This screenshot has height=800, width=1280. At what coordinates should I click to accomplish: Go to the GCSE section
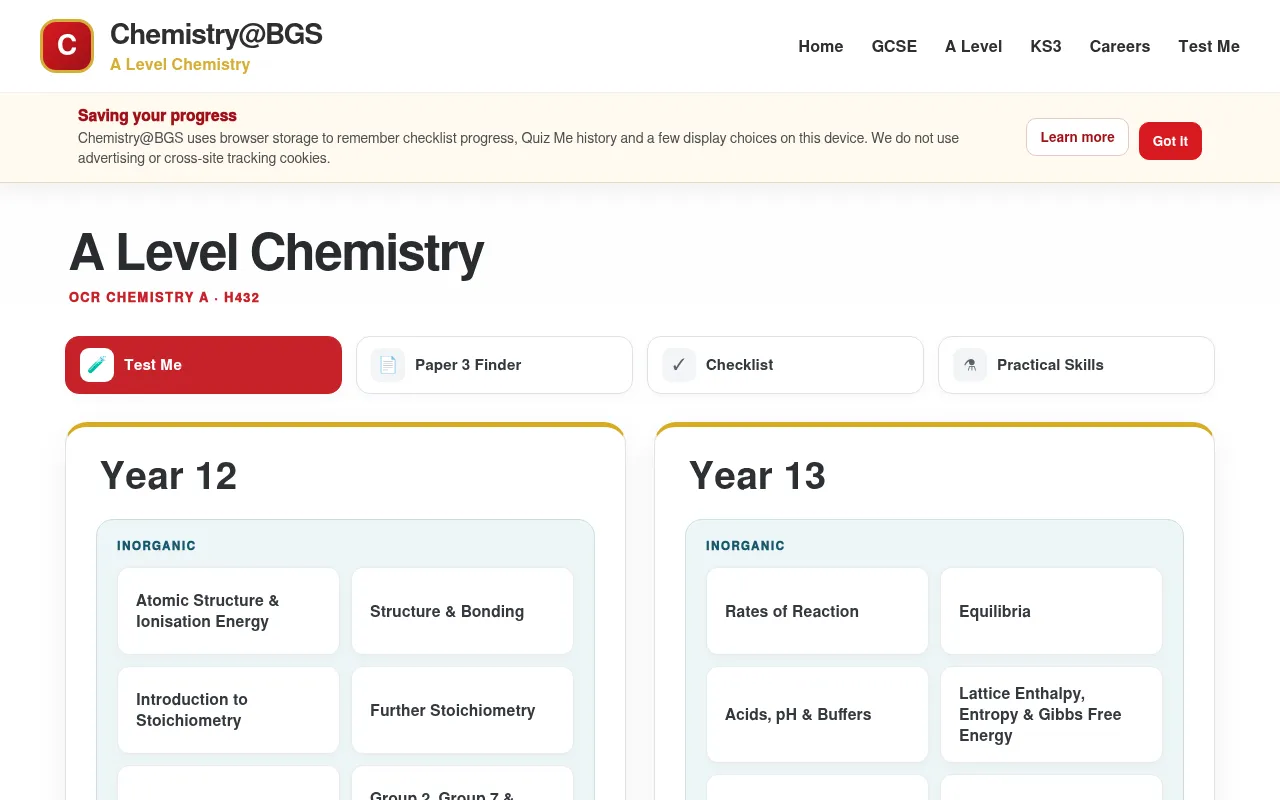(x=894, y=46)
